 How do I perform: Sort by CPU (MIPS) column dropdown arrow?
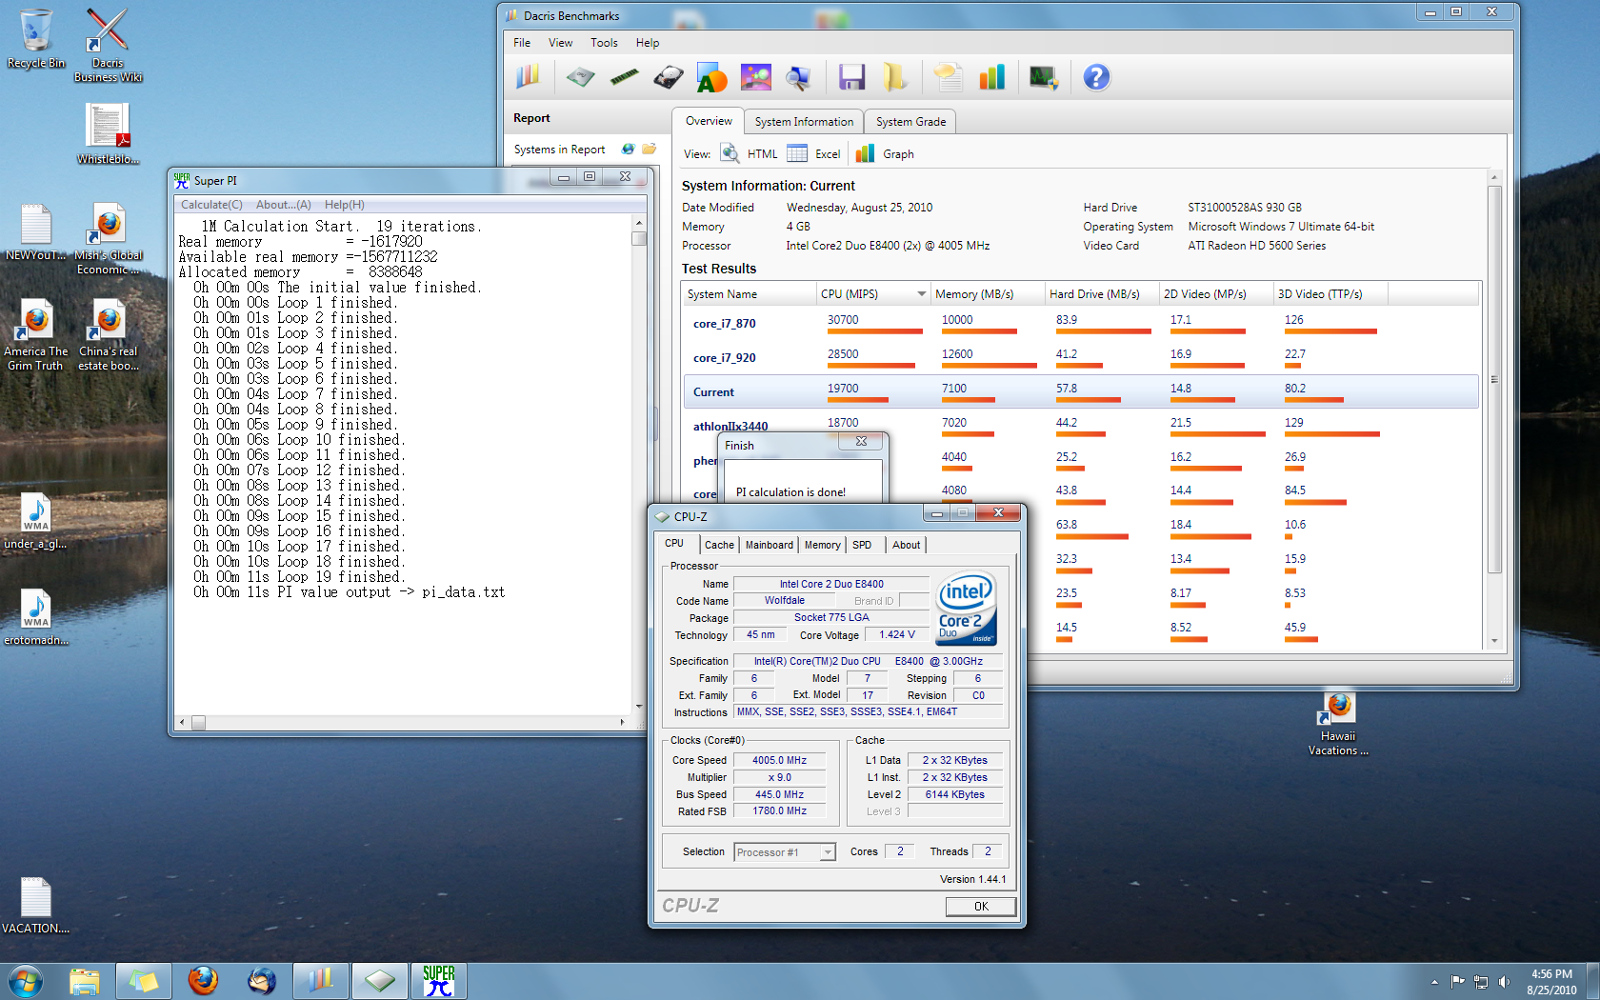pyautogui.click(x=921, y=294)
